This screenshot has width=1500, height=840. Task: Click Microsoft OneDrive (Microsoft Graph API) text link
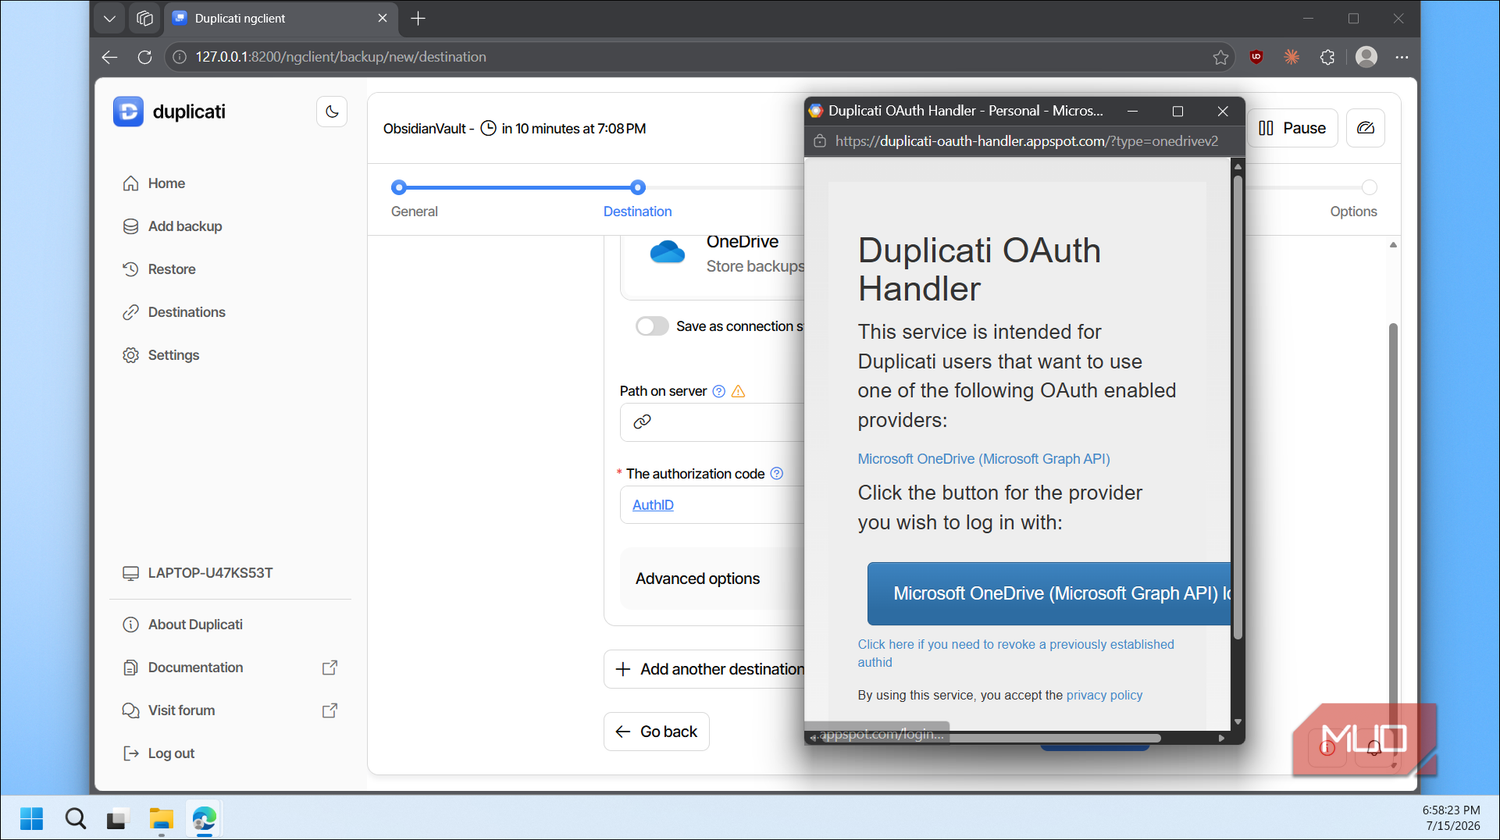pos(984,459)
